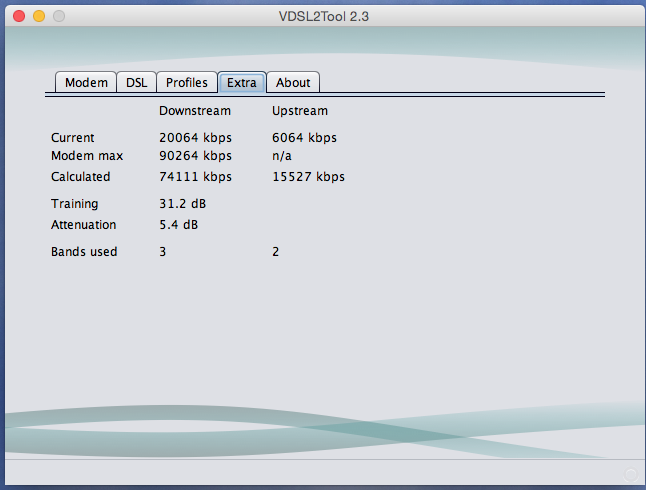The width and height of the screenshot is (646, 490).
Task: Select the current upstream value 6064 kbps
Action: tap(304, 138)
